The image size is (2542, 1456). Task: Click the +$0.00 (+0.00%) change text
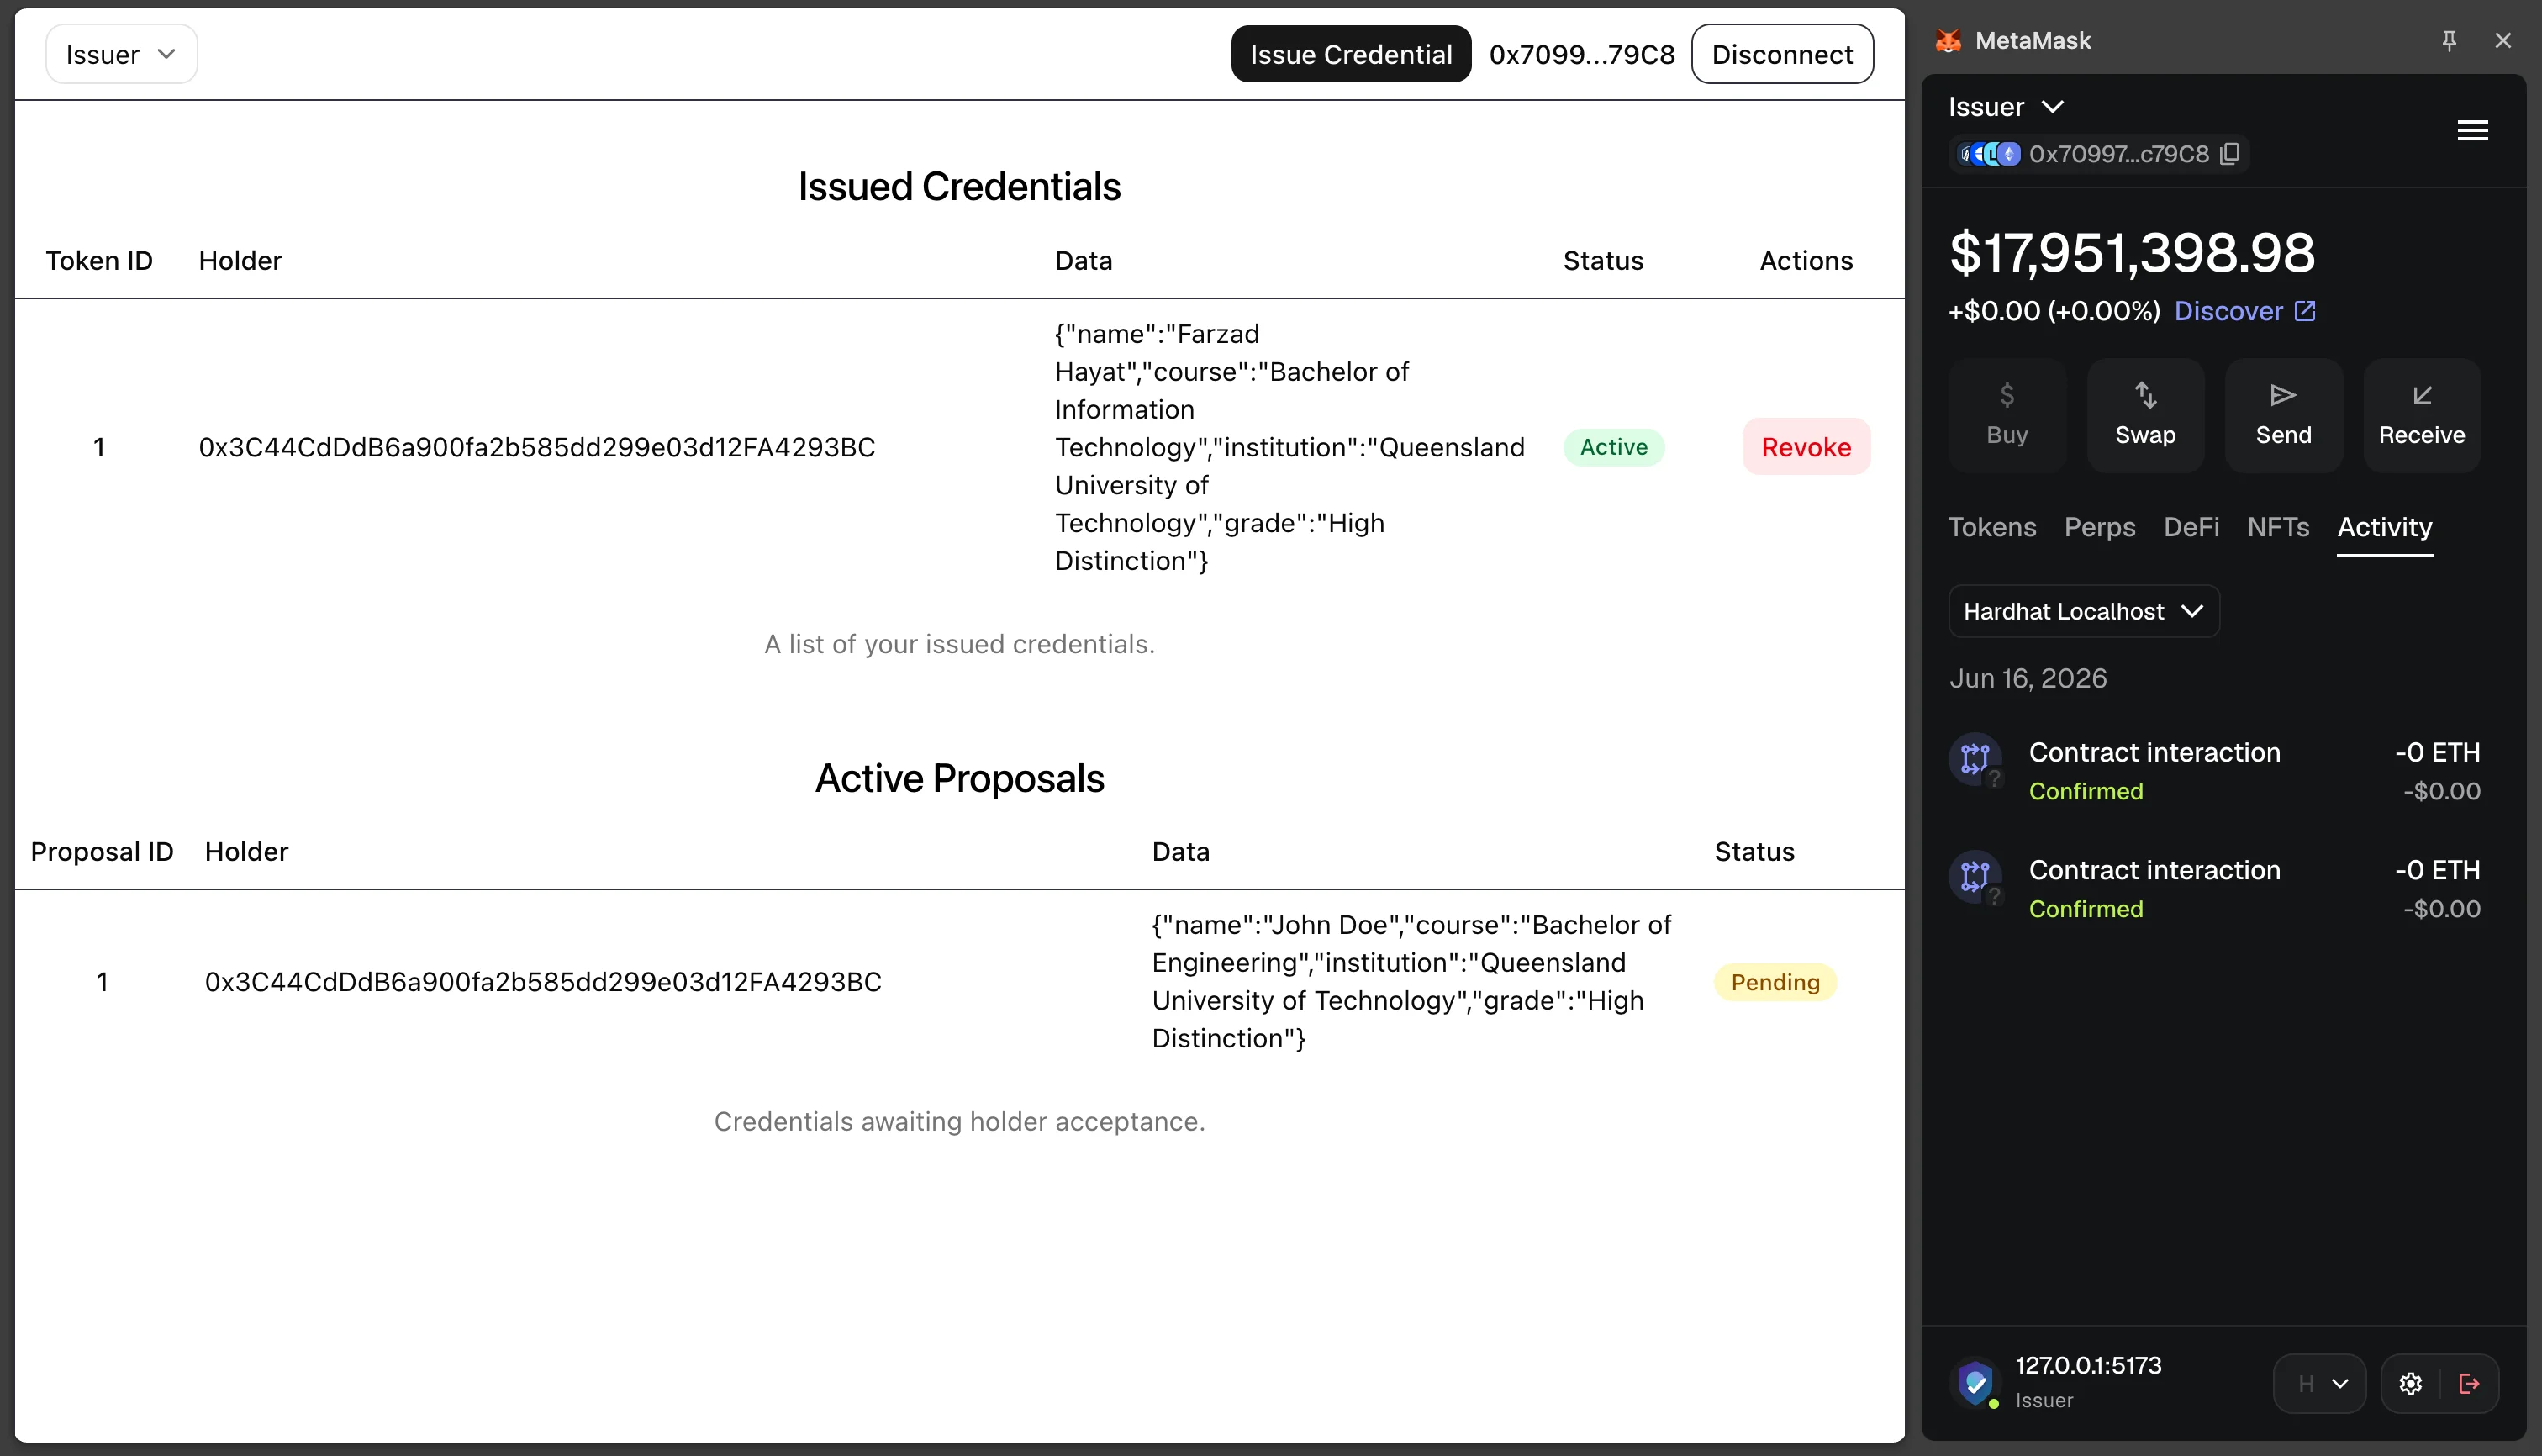point(2054,311)
